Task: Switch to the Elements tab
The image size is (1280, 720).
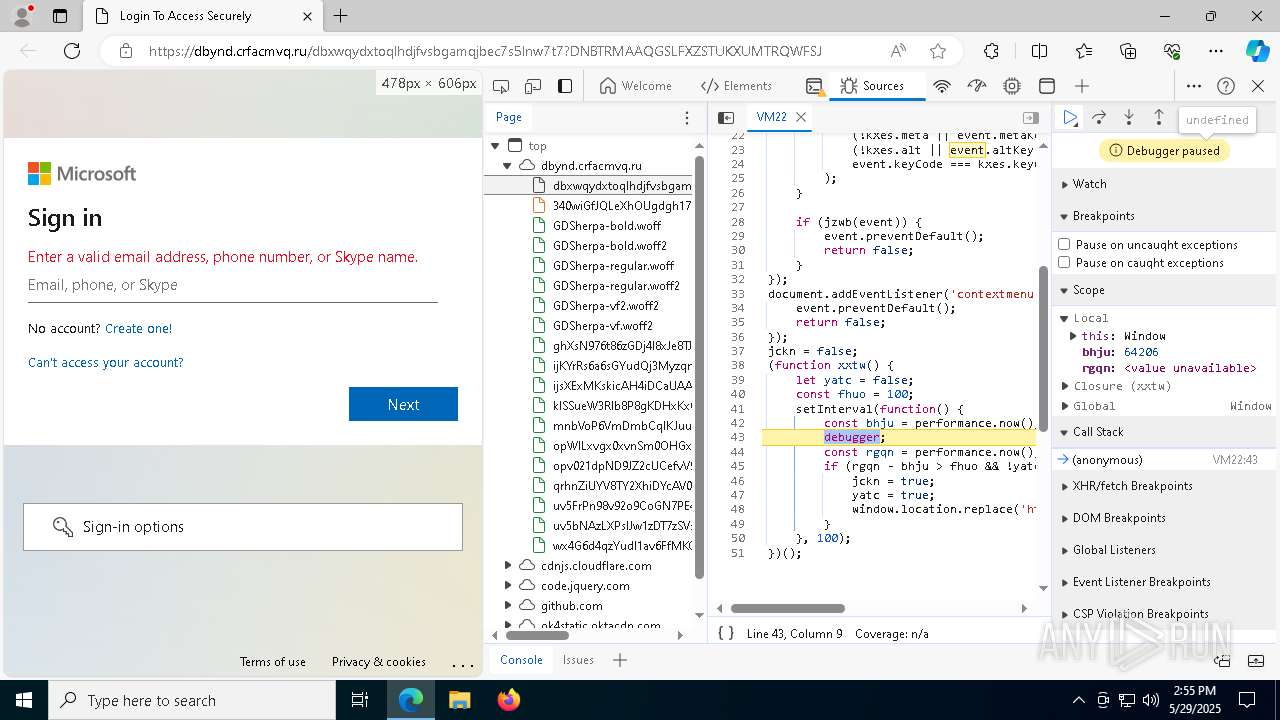Action: (x=737, y=86)
